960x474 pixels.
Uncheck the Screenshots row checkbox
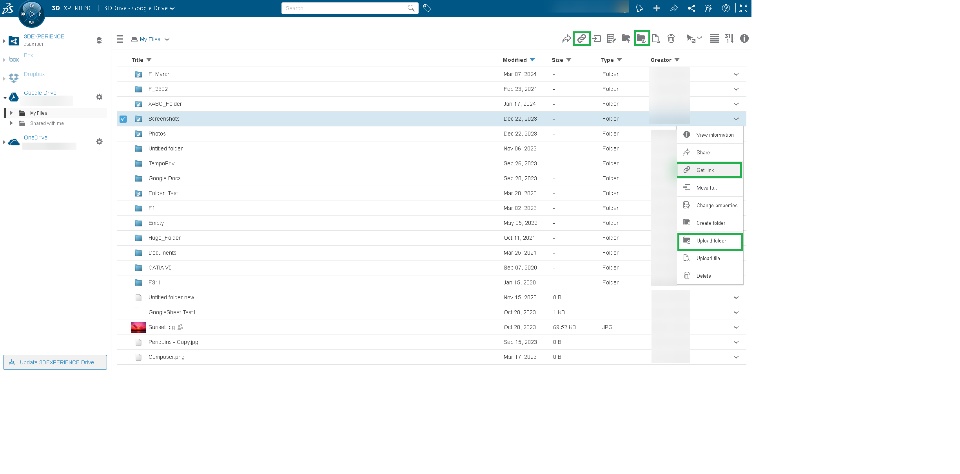[x=123, y=119]
